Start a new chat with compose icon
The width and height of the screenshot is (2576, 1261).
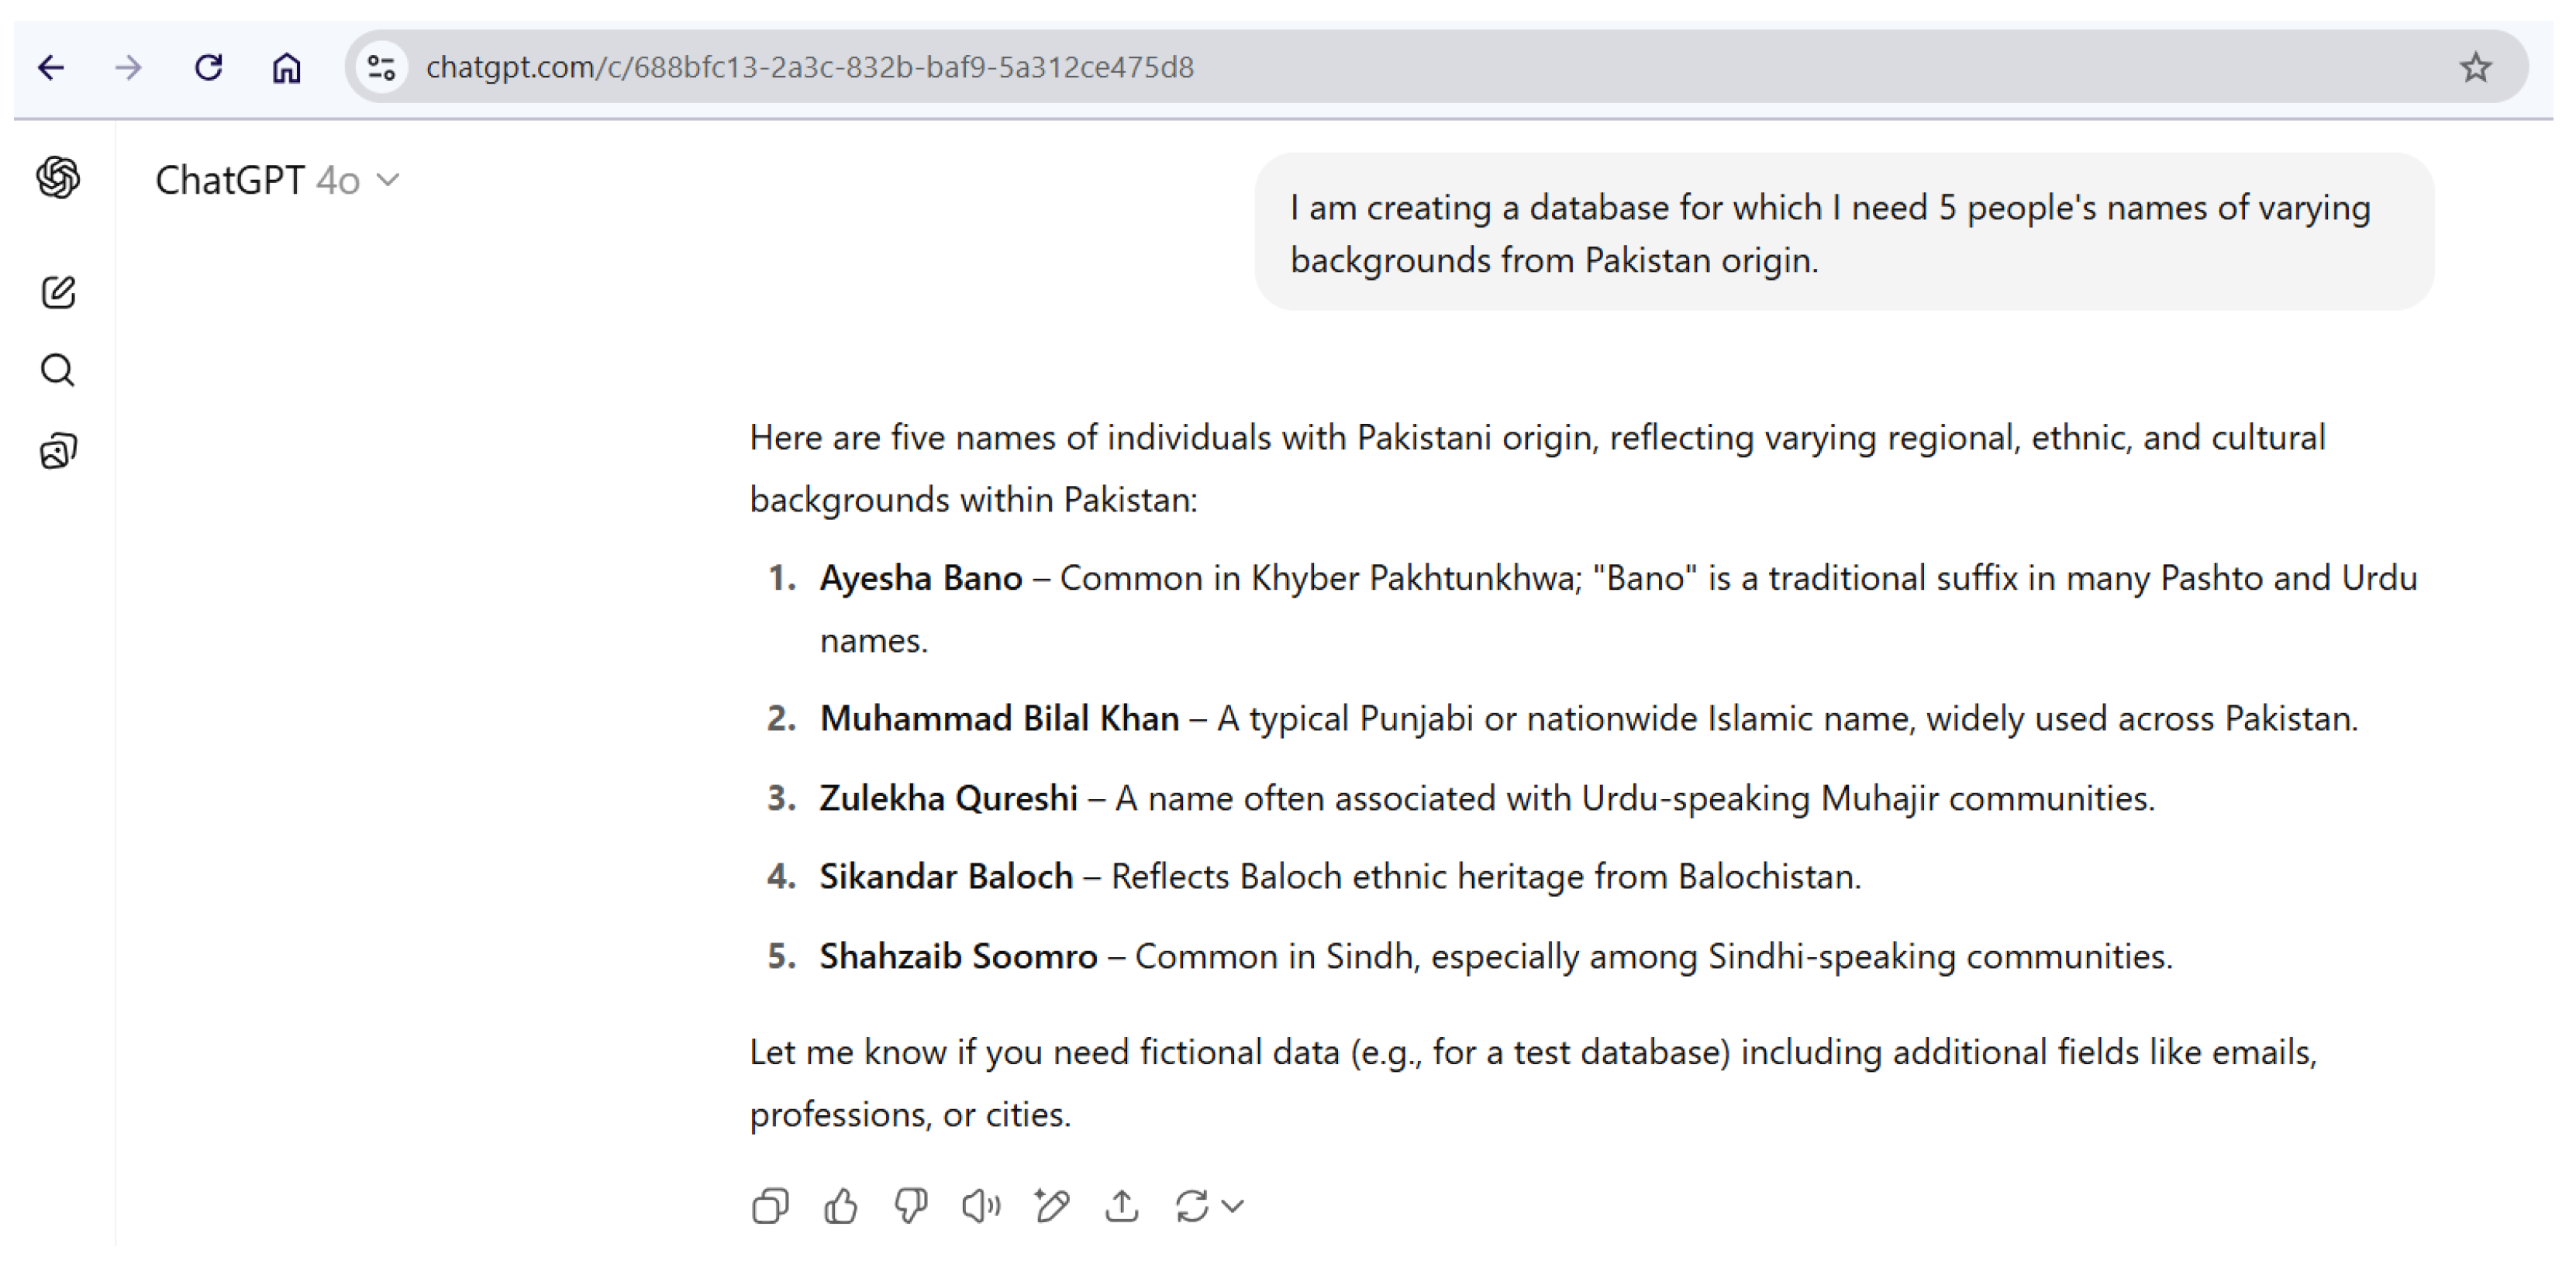click(x=58, y=292)
